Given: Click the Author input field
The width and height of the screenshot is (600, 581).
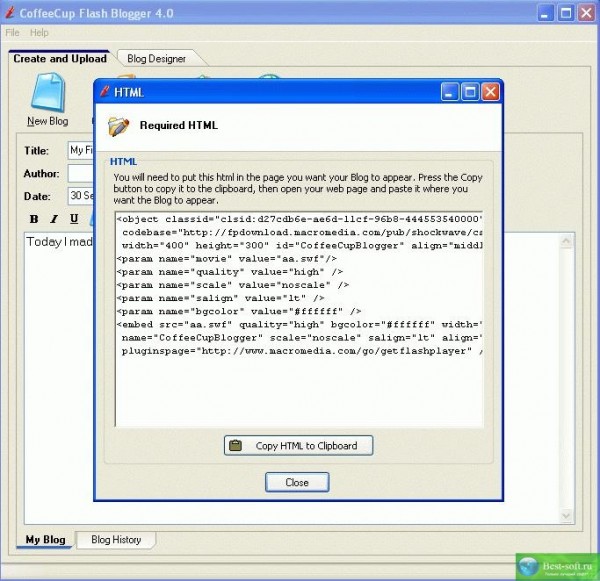Looking at the screenshot, I should tap(81, 173).
